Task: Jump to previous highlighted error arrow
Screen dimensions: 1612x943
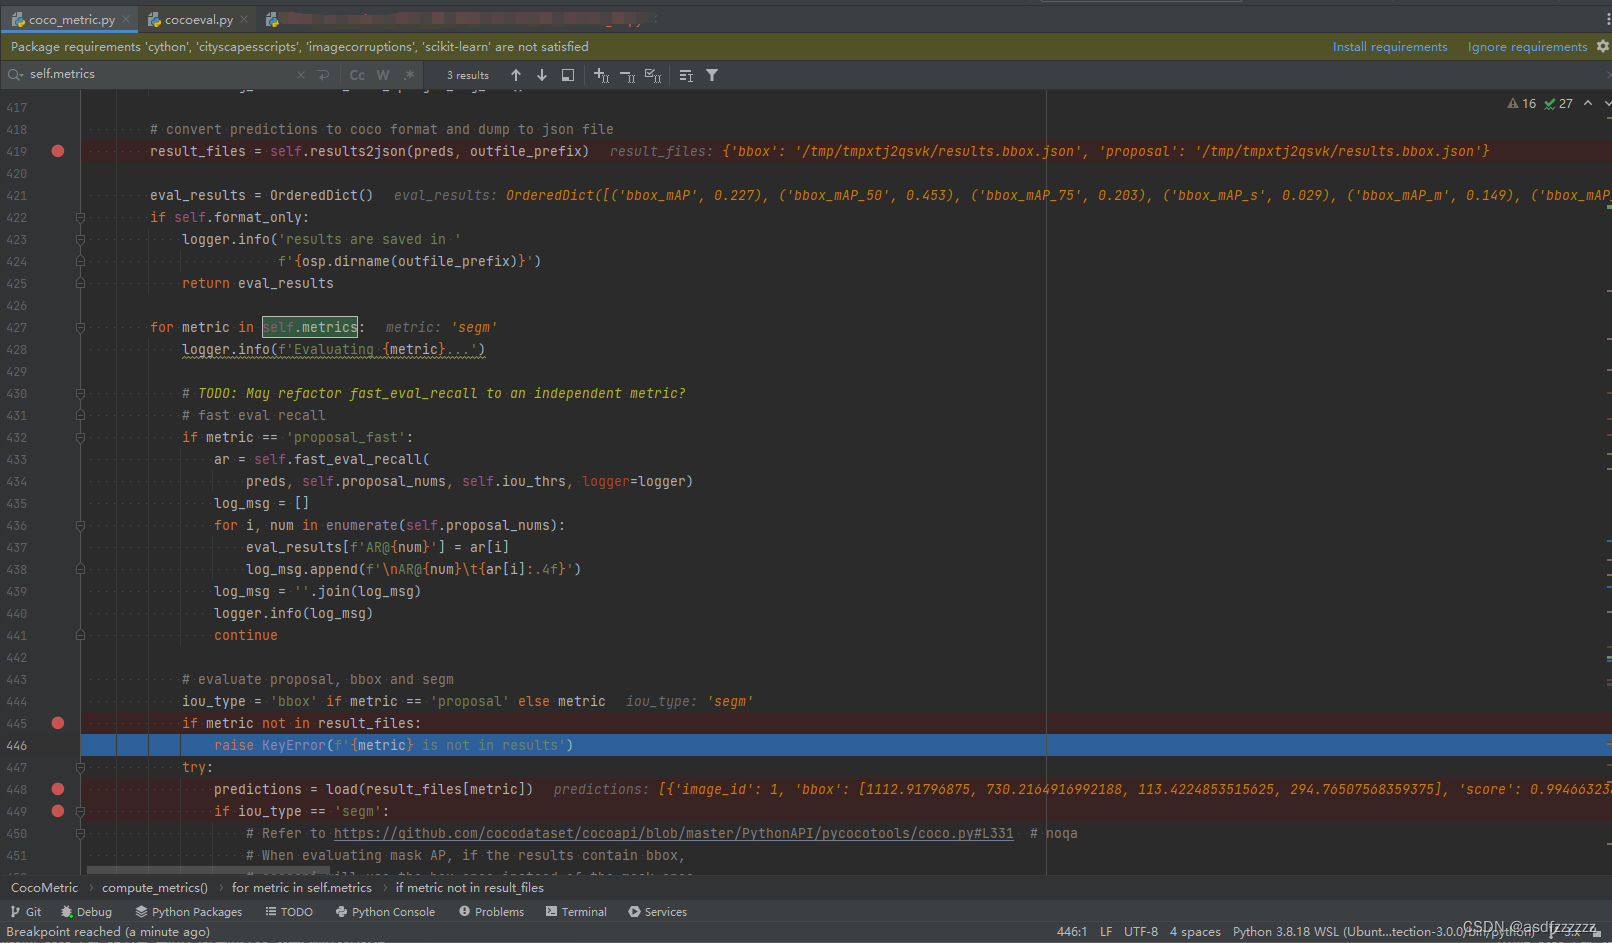Action: [x=1588, y=103]
